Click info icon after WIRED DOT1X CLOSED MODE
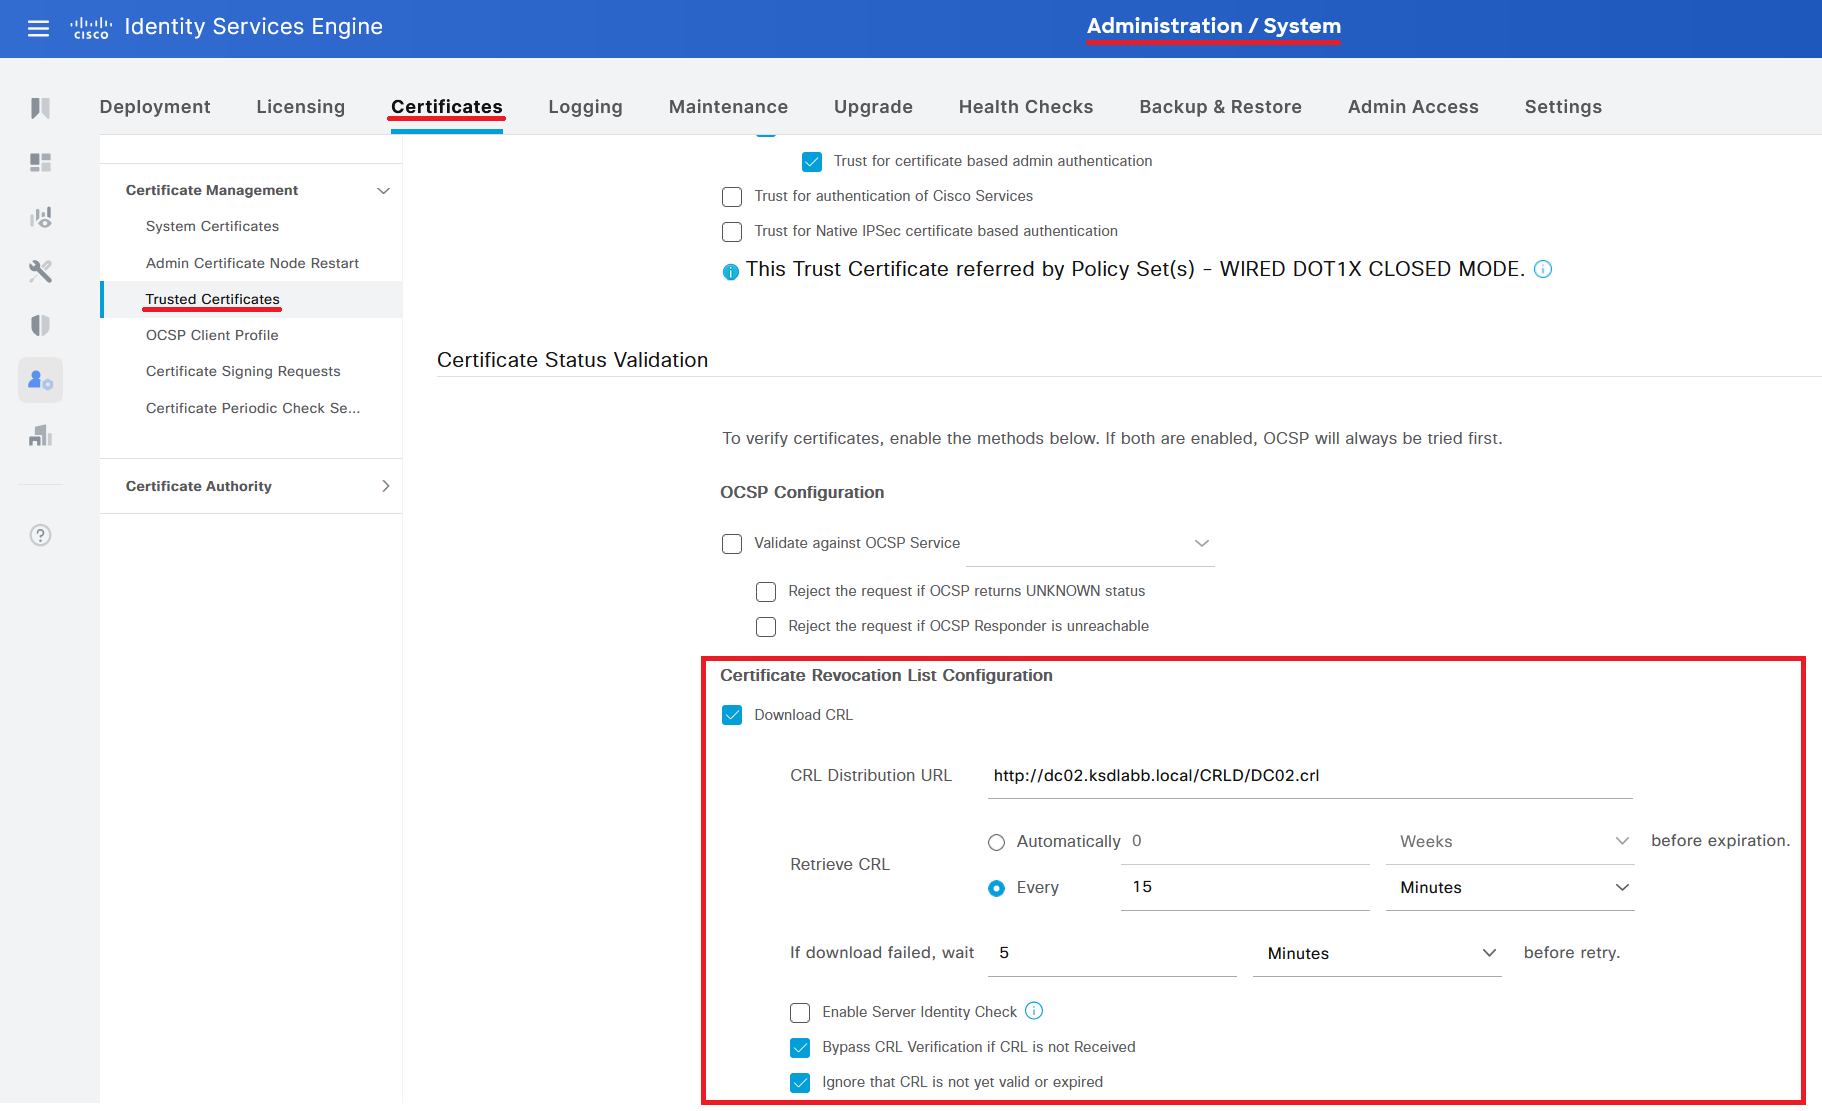The width and height of the screenshot is (1822, 1111). pyautogui.click(x=1543, y=269)
